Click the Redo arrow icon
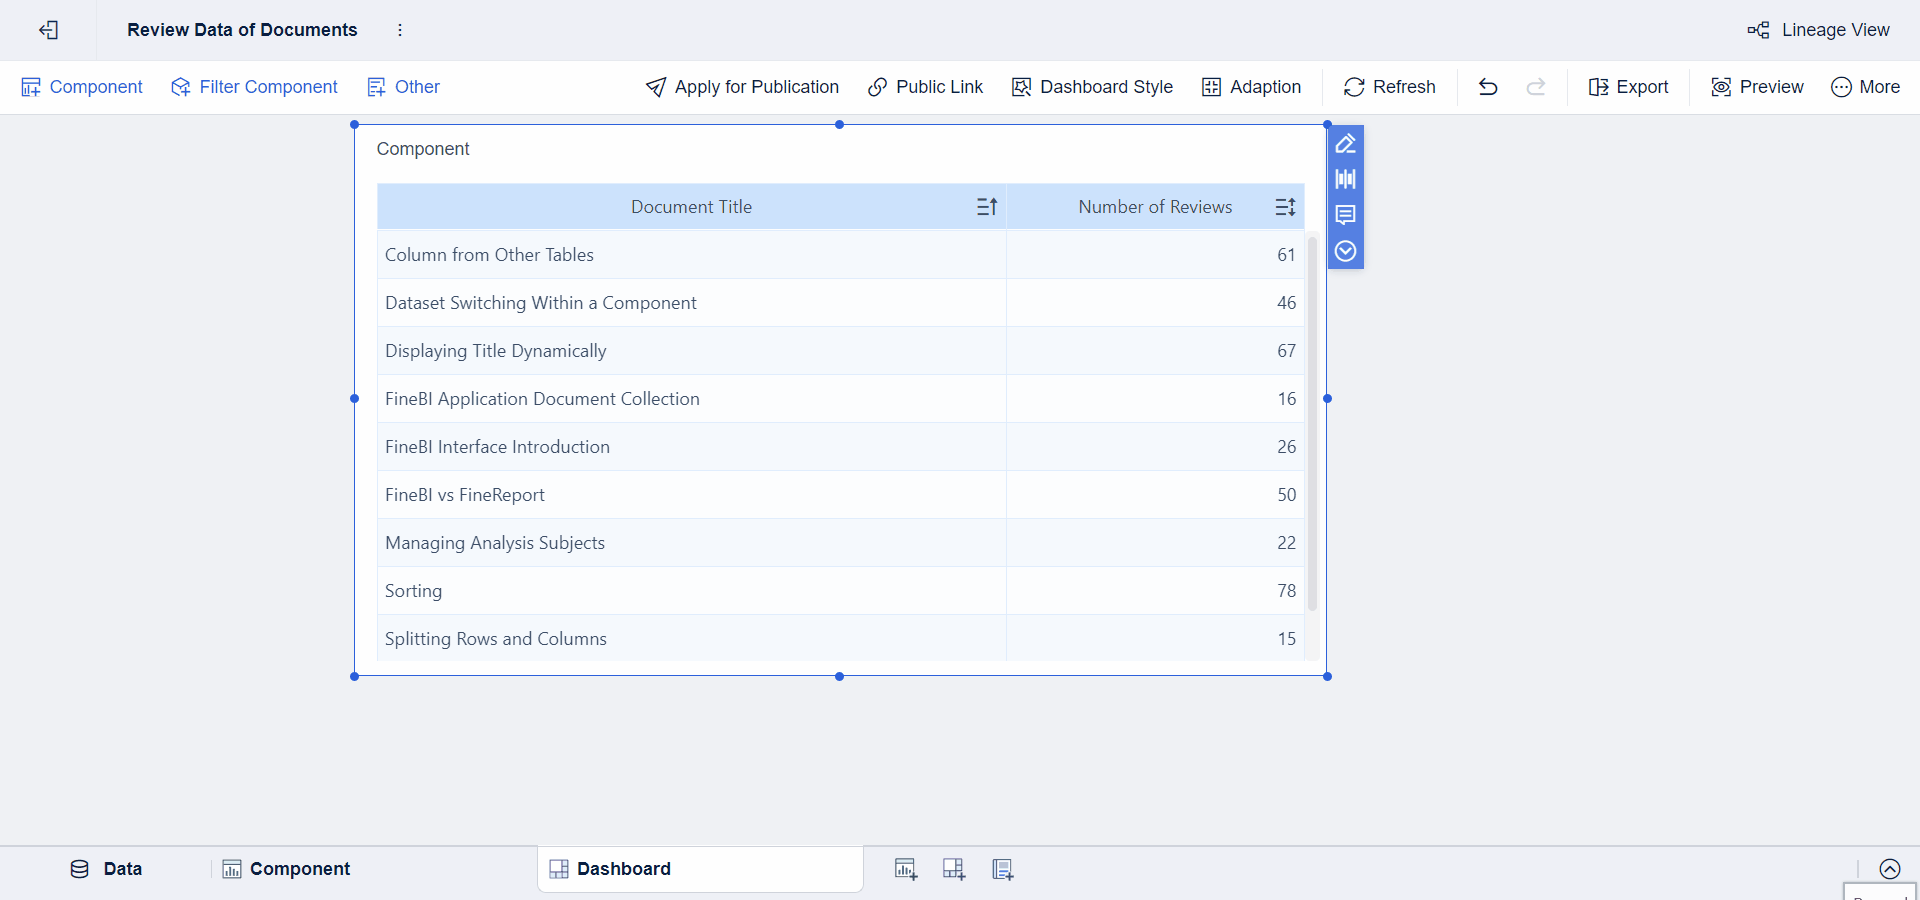This screenshot has width=1920, height=900. 1536,87
